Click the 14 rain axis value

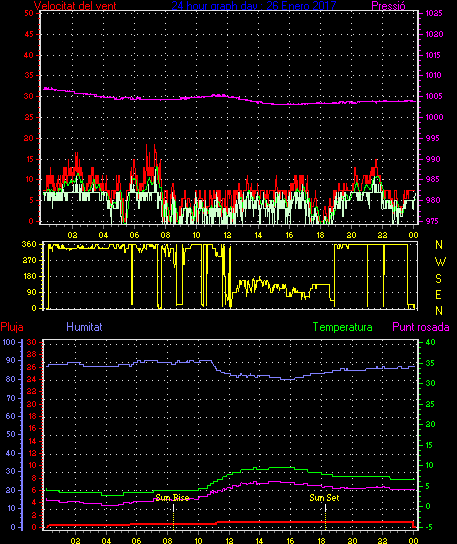(32, 441)
